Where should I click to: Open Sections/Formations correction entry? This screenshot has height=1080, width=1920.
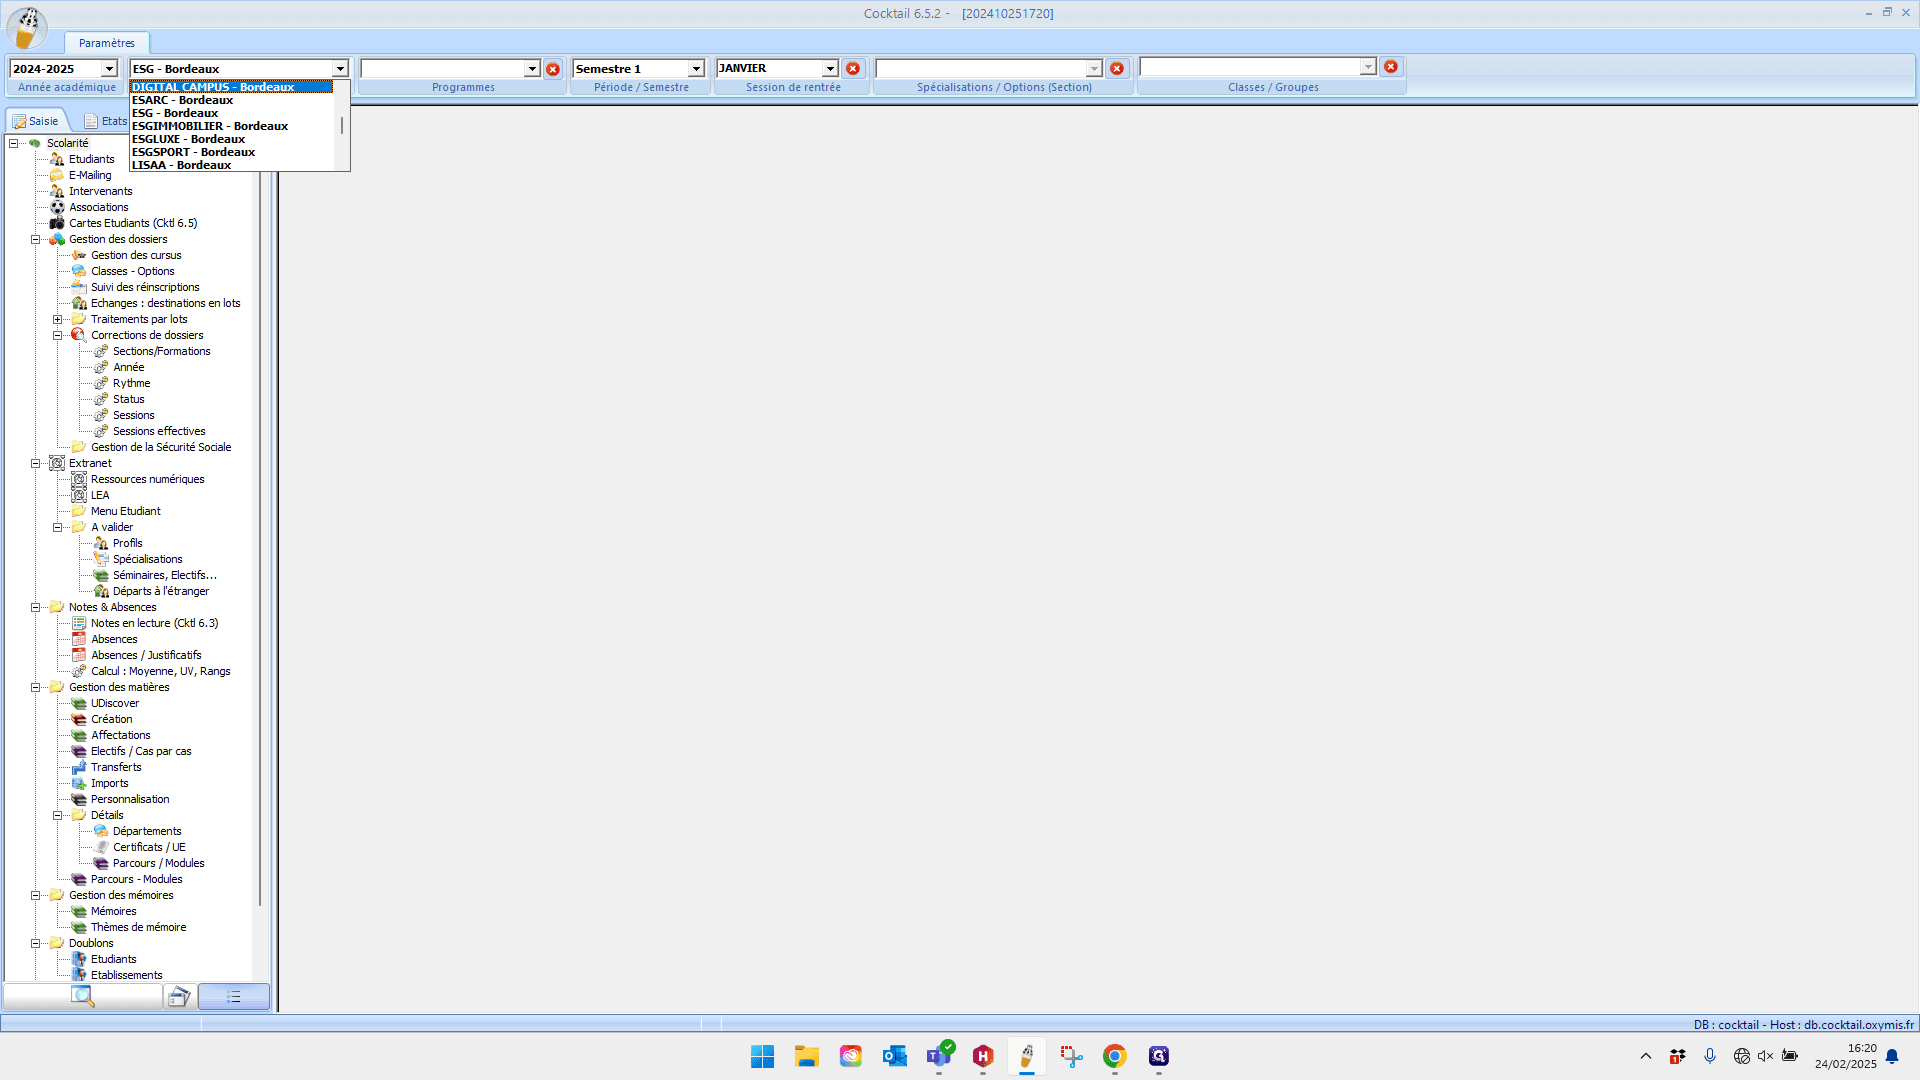pos(161,351)
